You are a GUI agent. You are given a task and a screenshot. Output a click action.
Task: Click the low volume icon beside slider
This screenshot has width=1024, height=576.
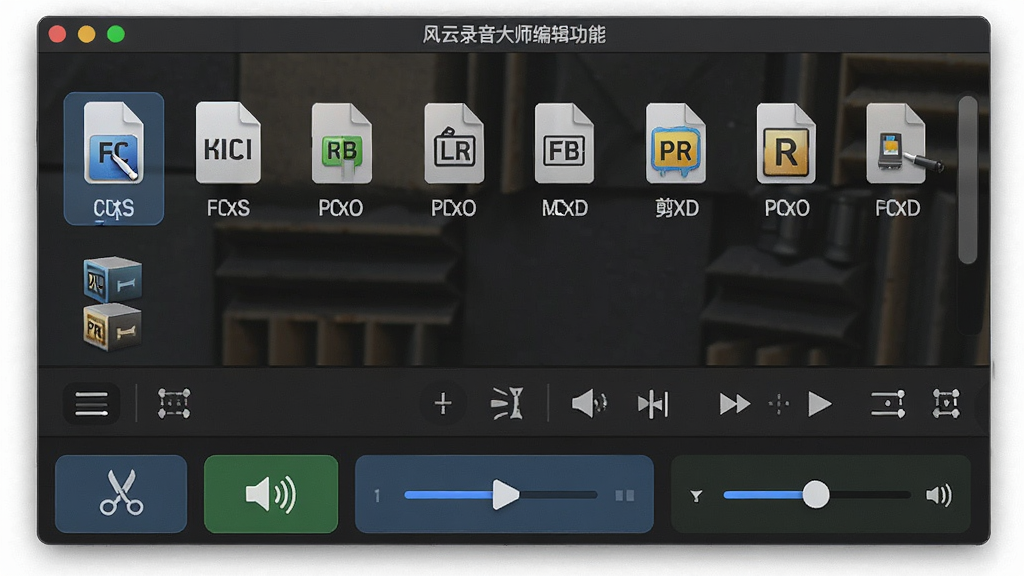tap(696, 496)
